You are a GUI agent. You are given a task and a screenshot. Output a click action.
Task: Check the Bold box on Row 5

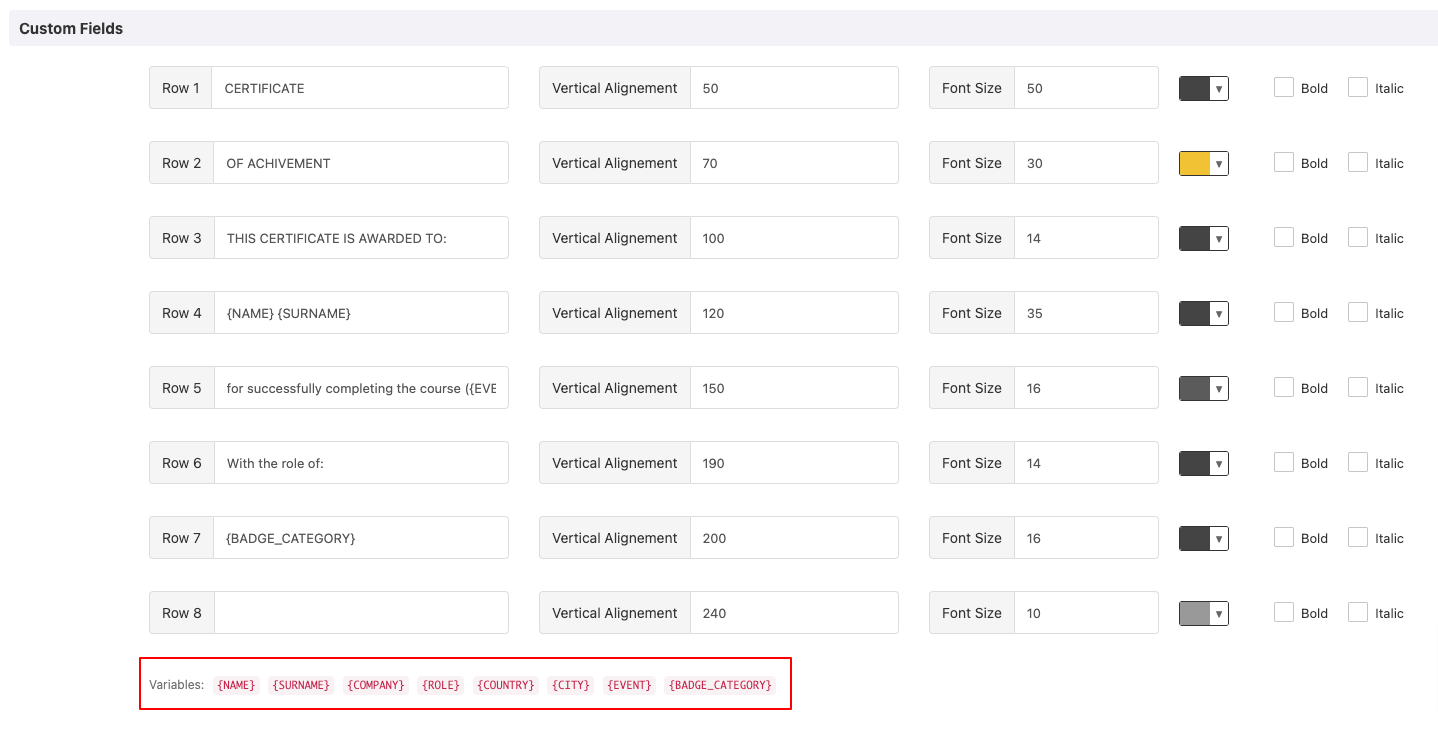point(1284,387)
